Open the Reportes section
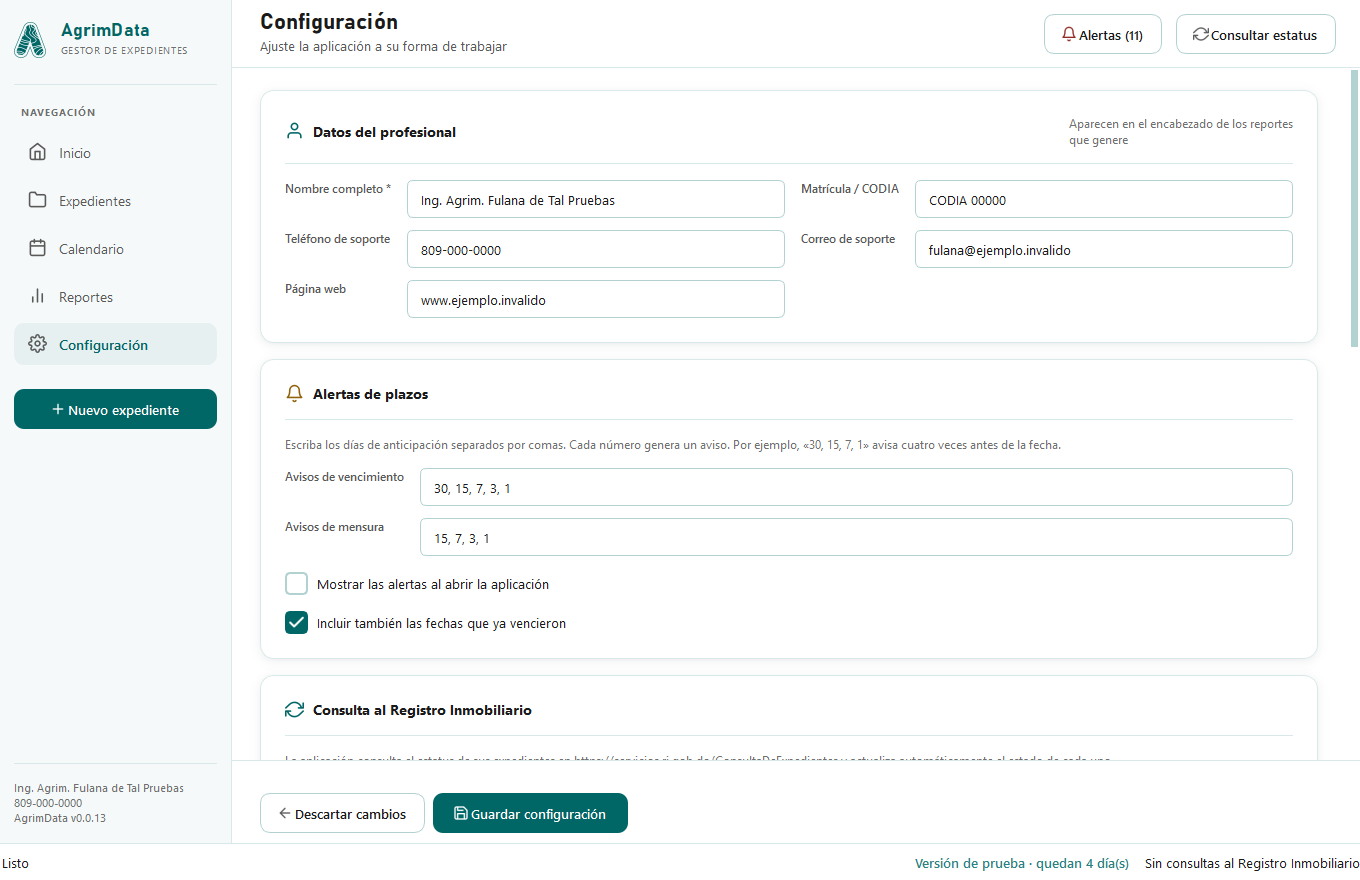Screen dimensions: 1360x880 [115, 297]
